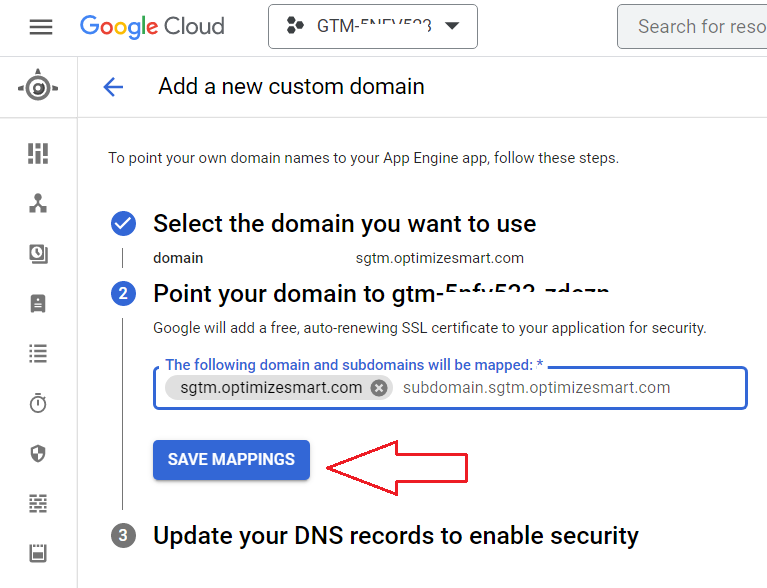Open the Quotas icon in the sidebar

[38, 553]
